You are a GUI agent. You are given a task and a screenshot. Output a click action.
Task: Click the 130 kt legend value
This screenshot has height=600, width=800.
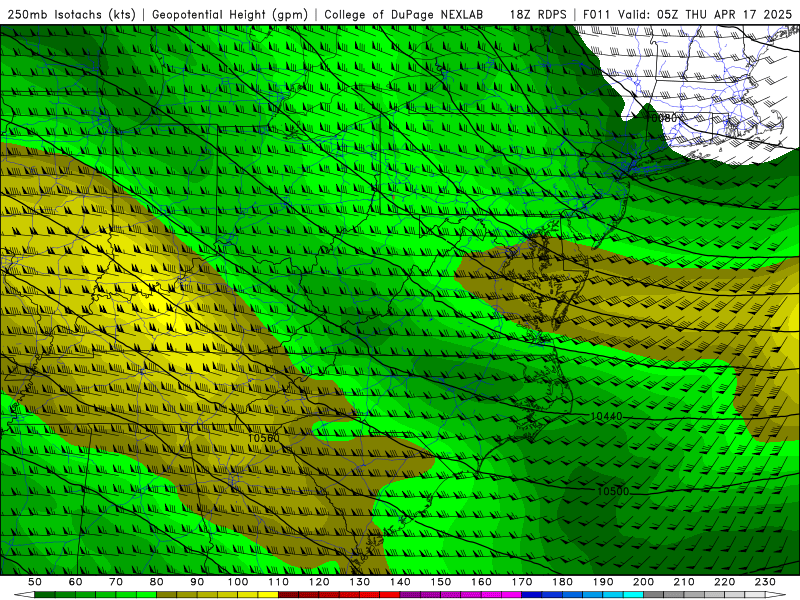pos(360,582)
